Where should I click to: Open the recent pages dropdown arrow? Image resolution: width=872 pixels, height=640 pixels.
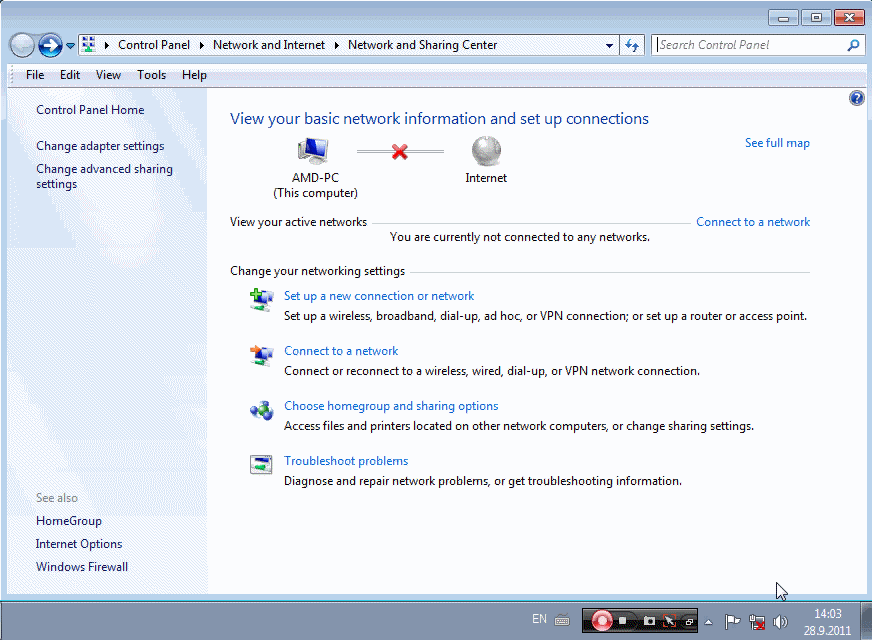[x=71, y=45]
